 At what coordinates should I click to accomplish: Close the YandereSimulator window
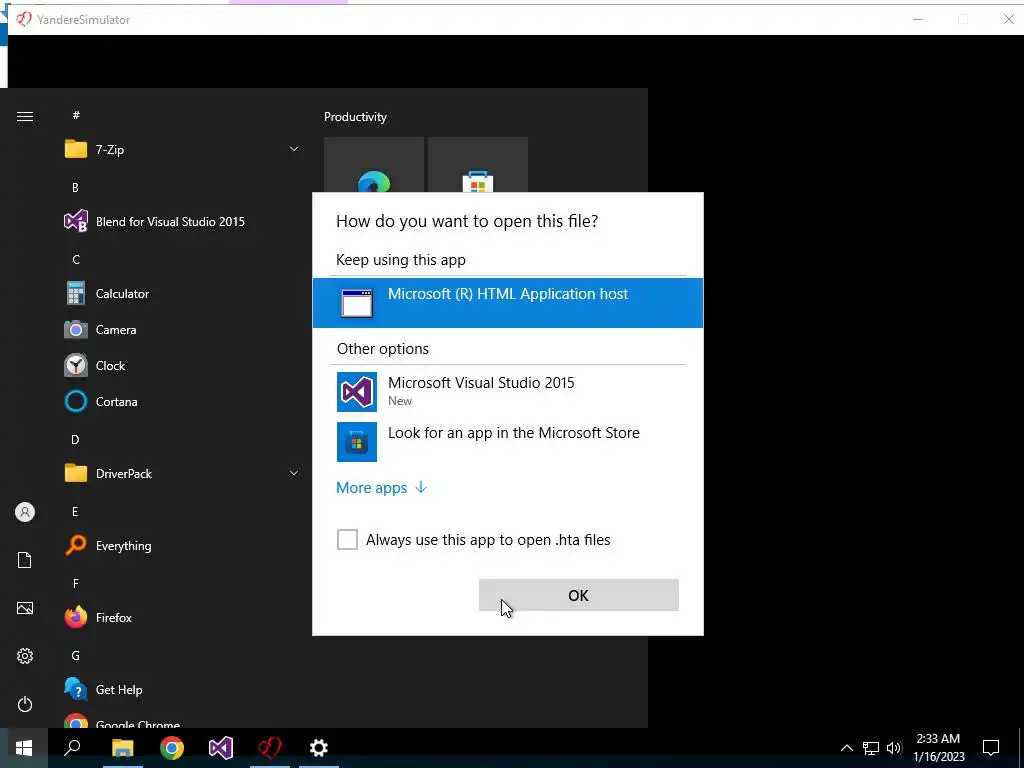1008,19
